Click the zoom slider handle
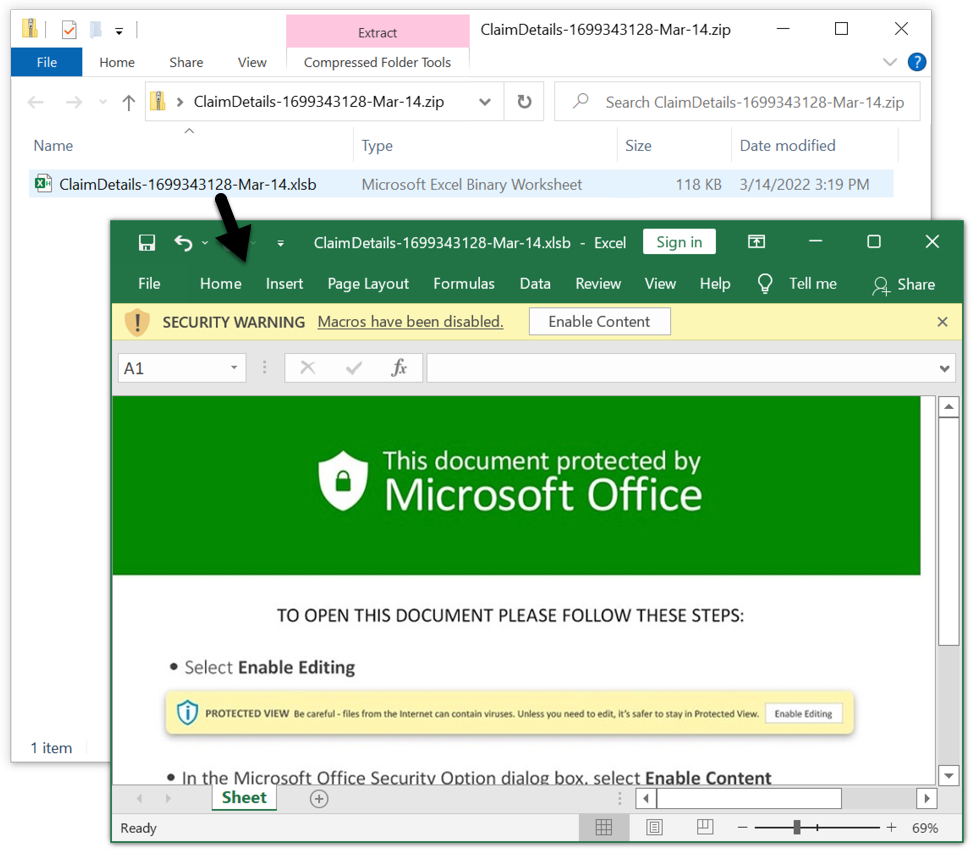 [x=796, y=828]
